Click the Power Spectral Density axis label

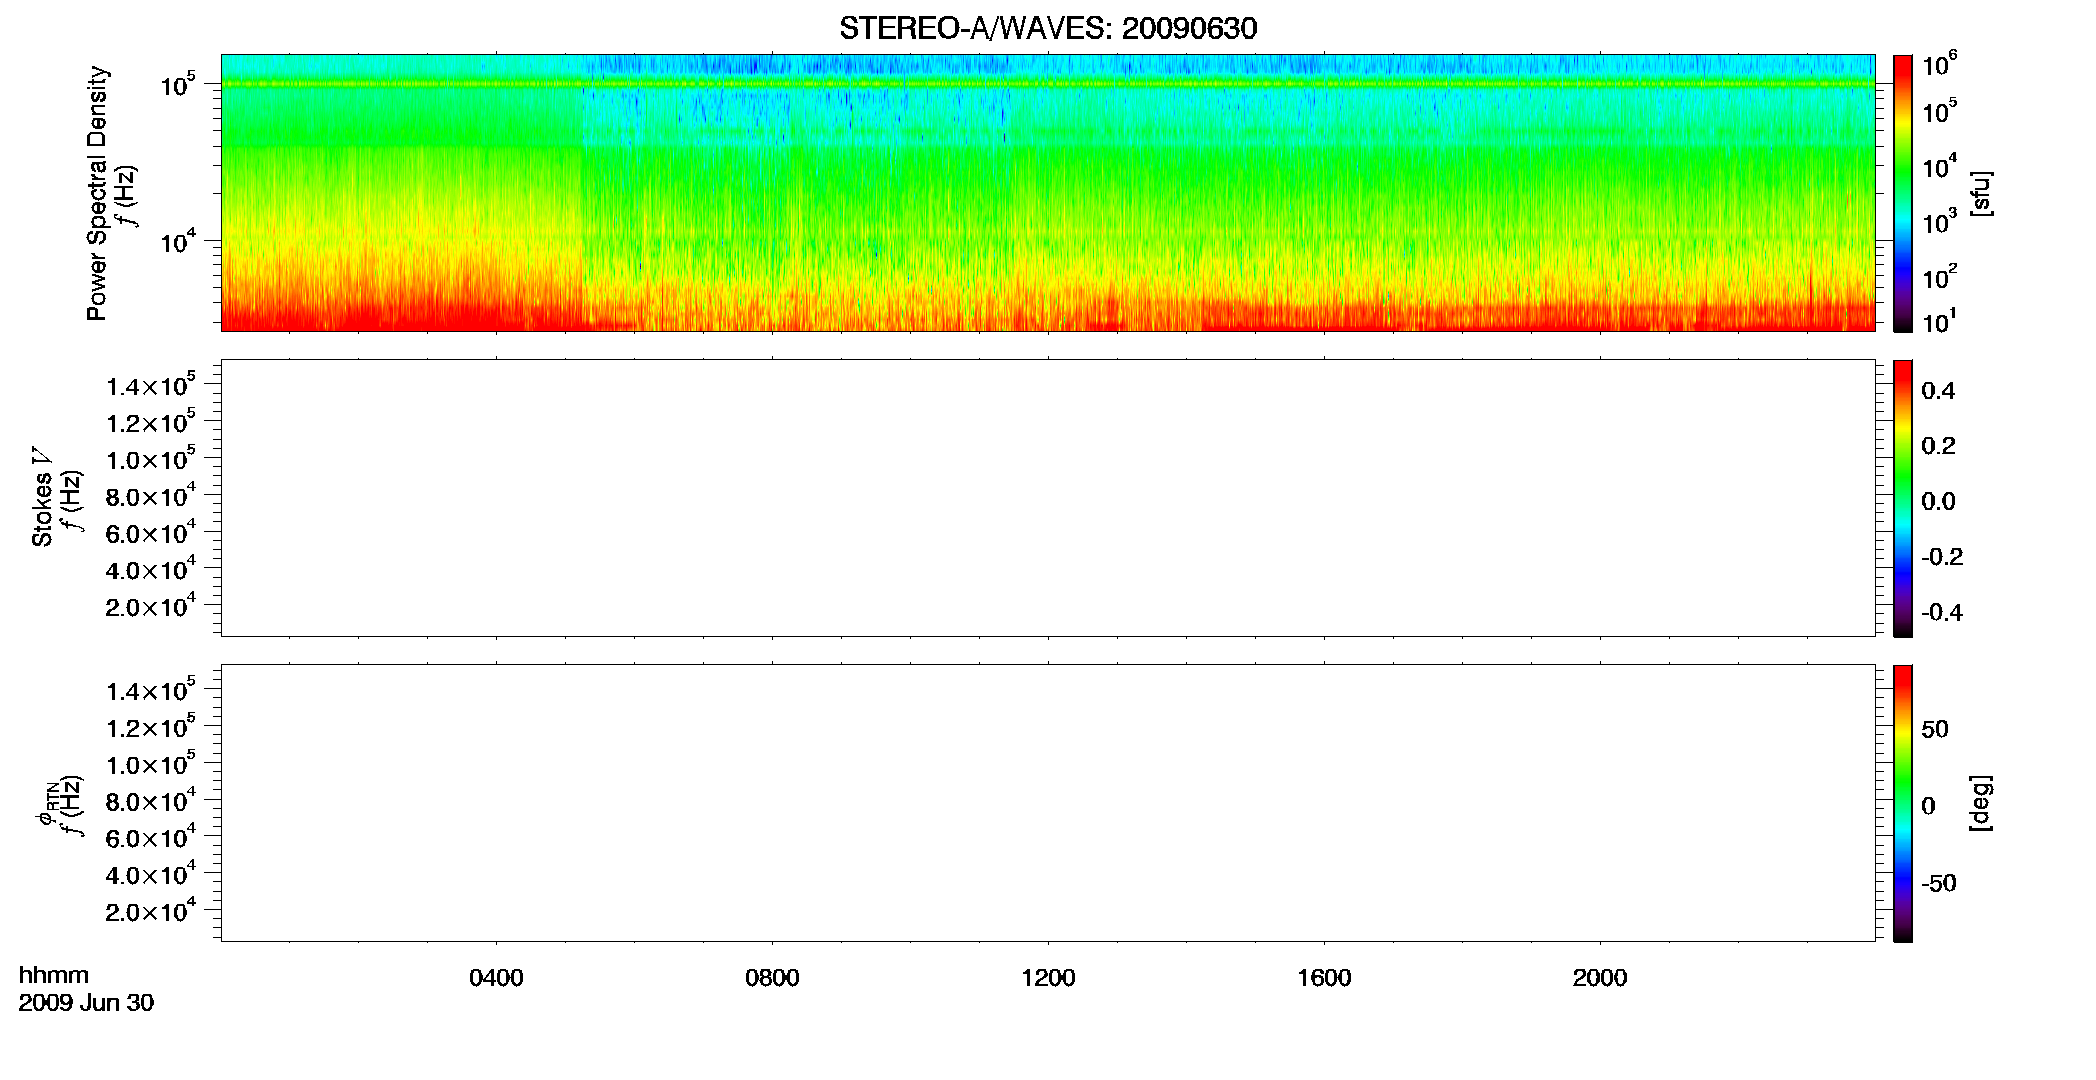(97, 193)
